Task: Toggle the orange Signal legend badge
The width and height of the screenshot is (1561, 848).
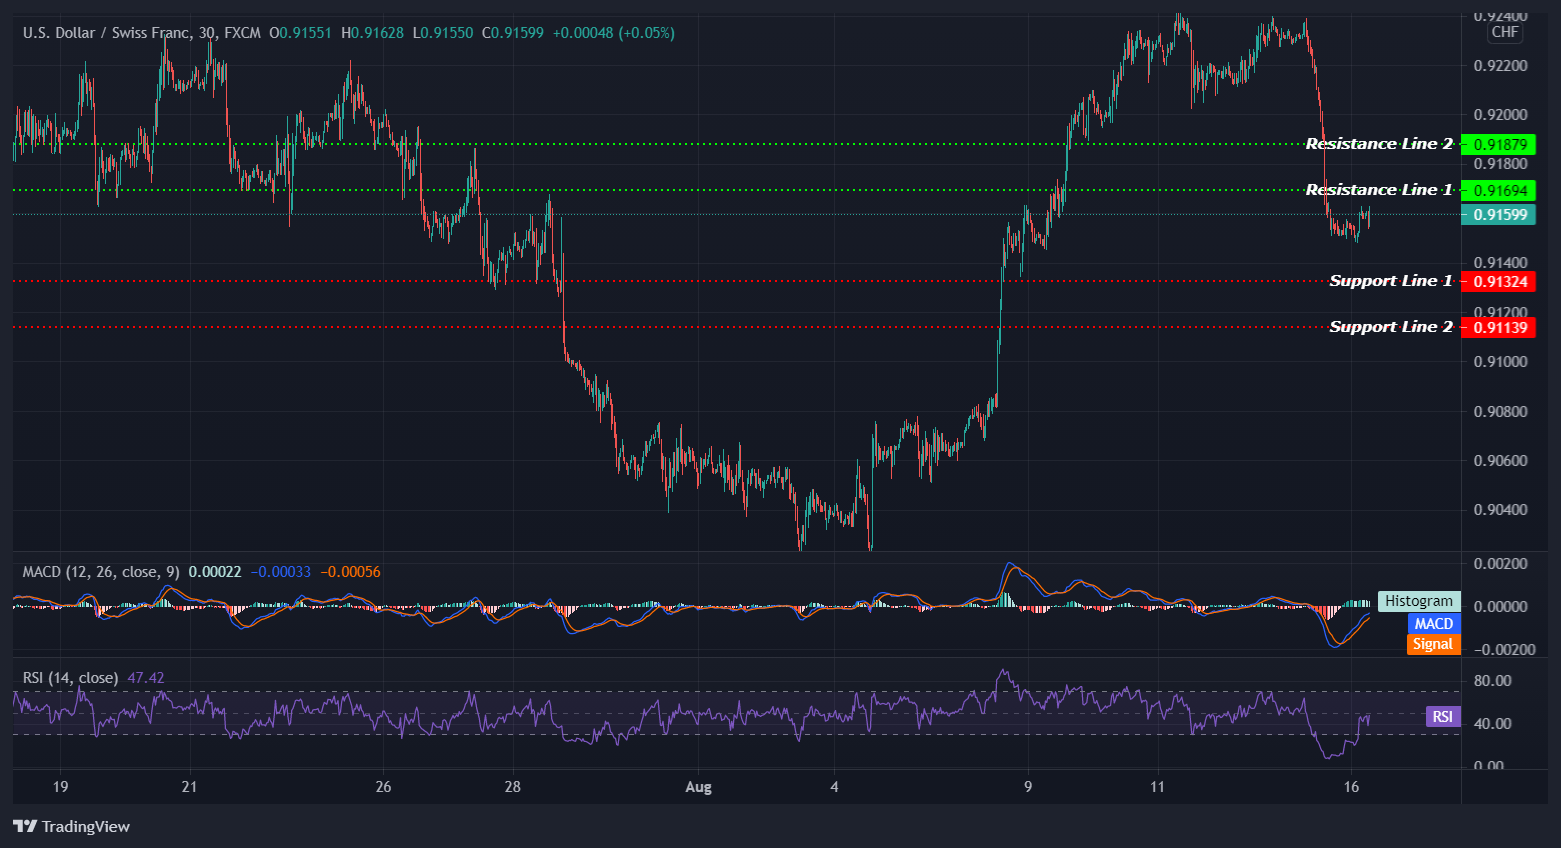Action: tap(1433, 644)
